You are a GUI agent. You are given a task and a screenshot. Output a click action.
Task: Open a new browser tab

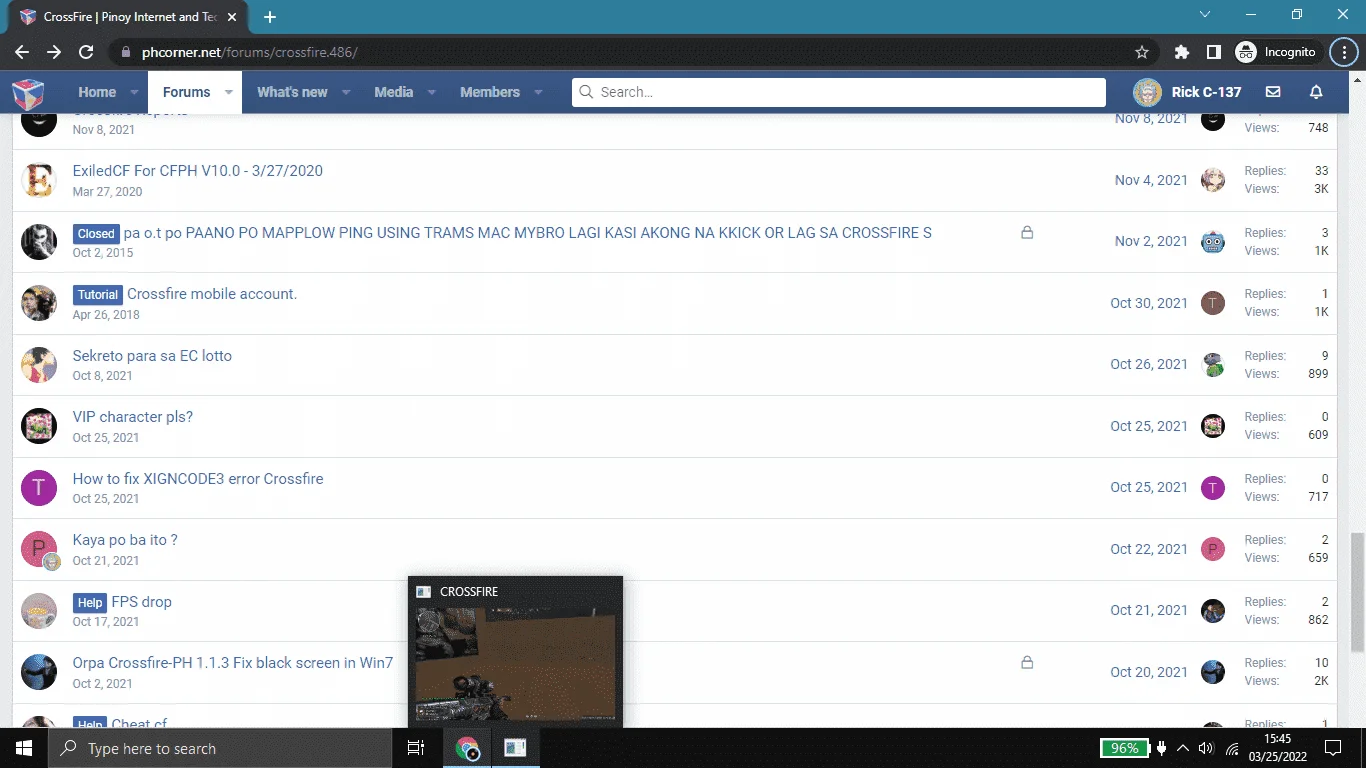point(270,17)
